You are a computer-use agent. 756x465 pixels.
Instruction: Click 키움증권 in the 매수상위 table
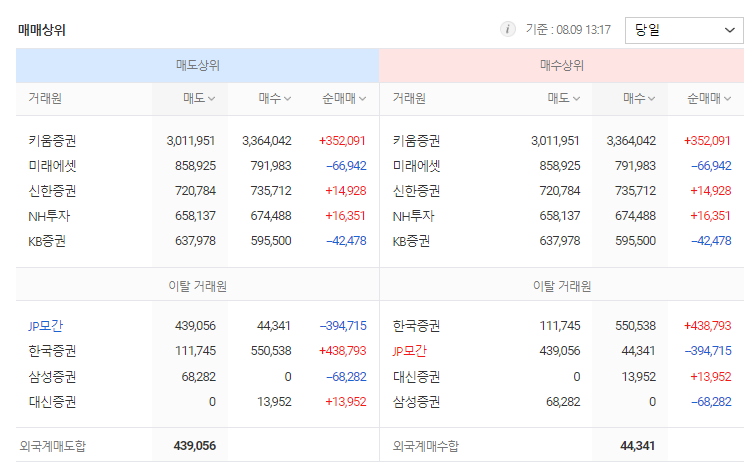click(x=417, y=141)
